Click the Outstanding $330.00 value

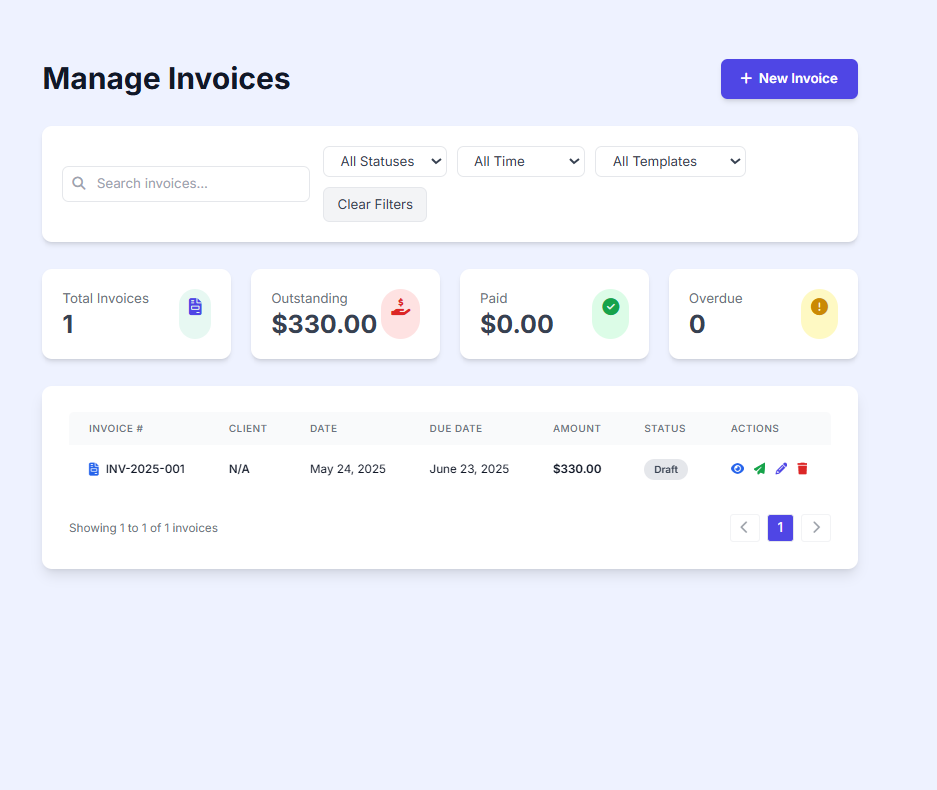(324, 324)
